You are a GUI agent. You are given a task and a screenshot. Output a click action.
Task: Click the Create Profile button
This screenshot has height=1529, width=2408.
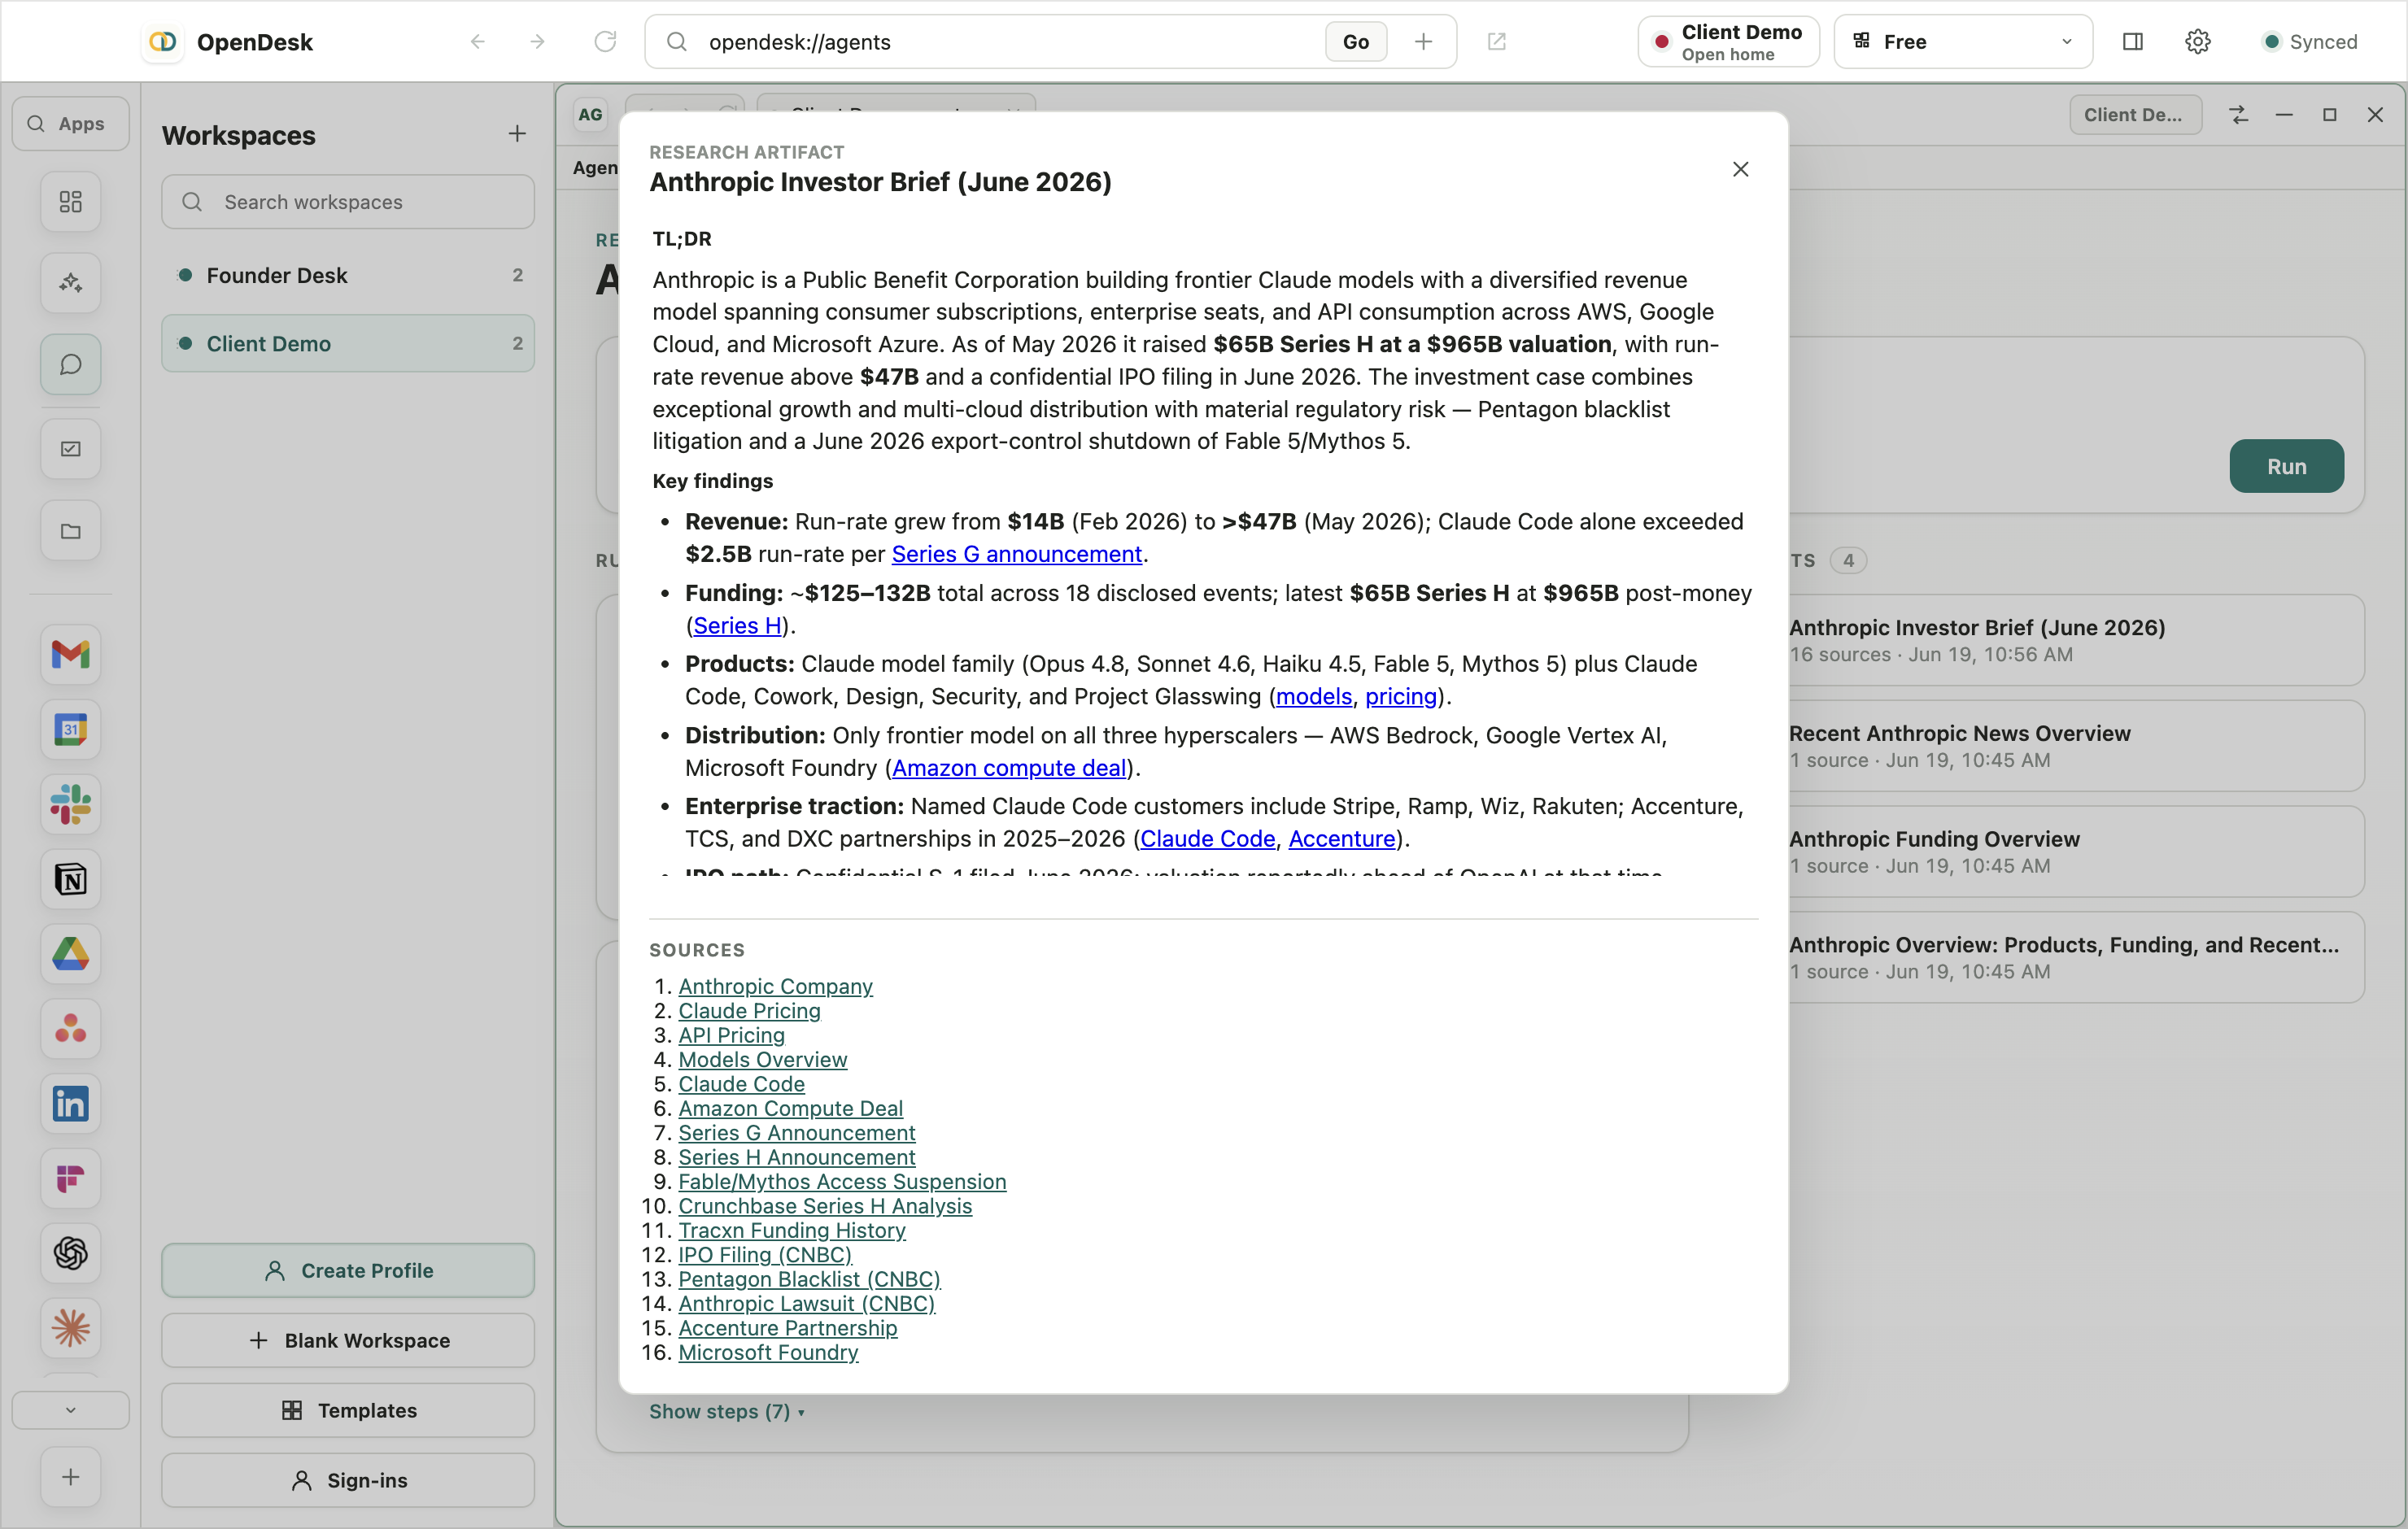(348, 1271)
